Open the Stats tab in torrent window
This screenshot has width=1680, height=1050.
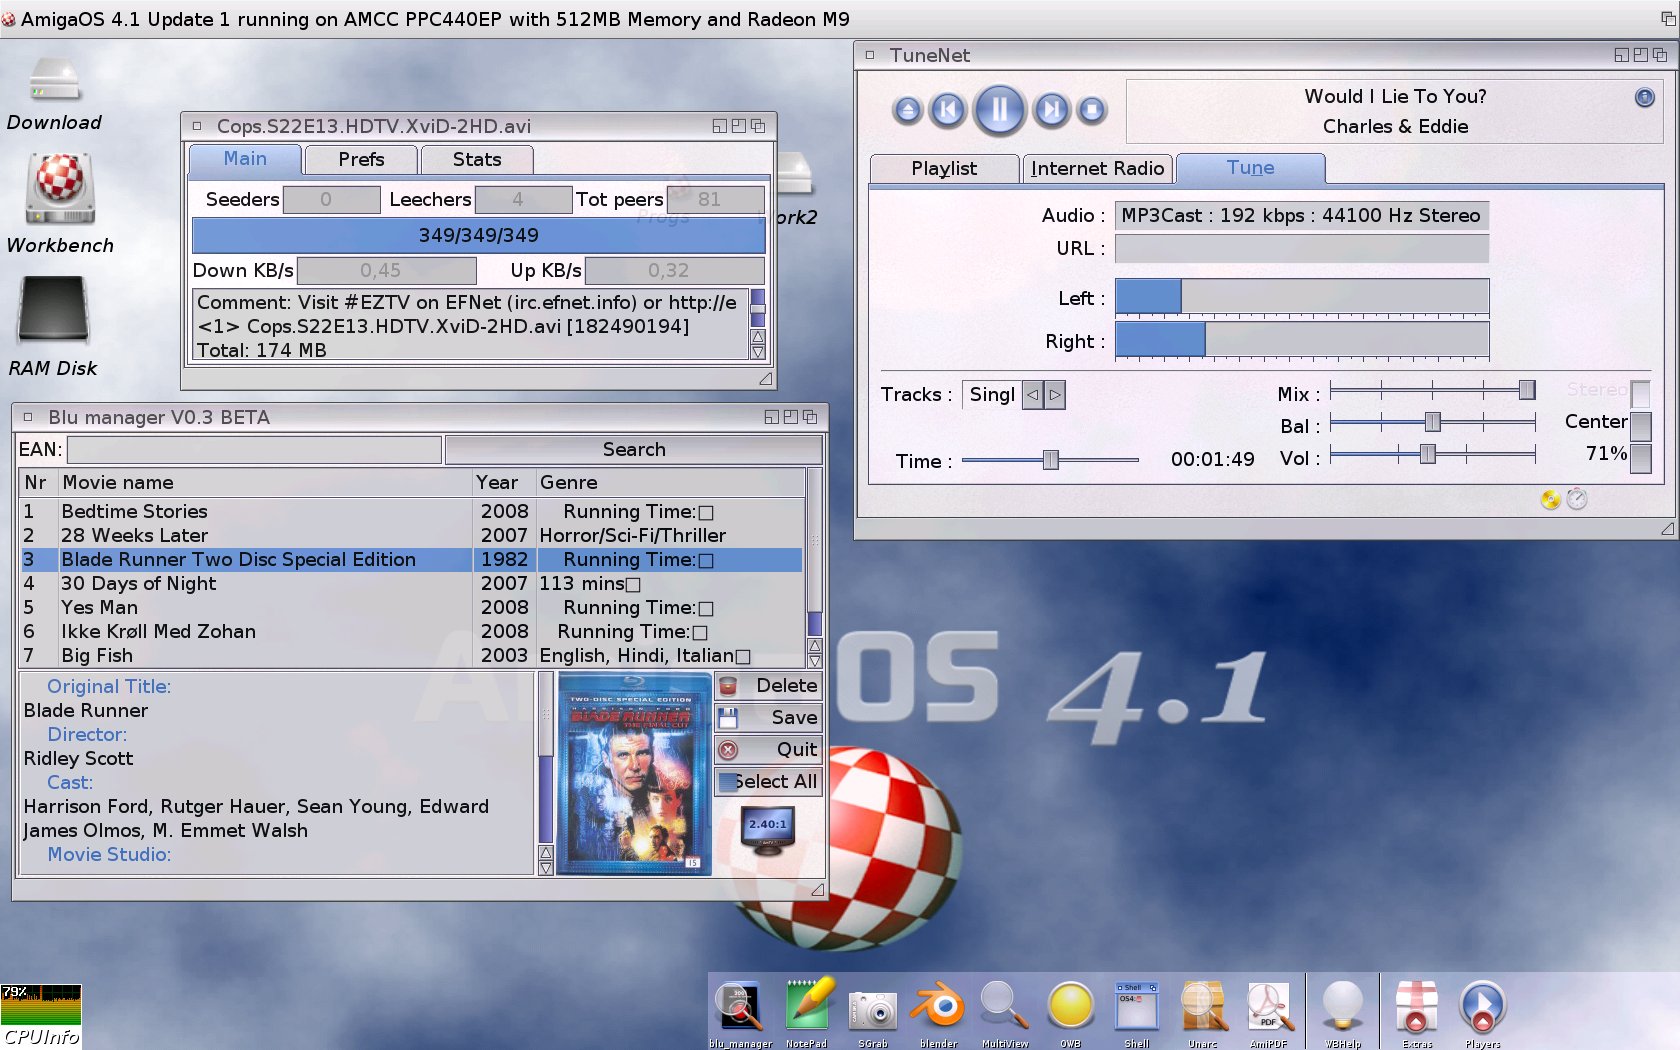[x=476, y=160]
